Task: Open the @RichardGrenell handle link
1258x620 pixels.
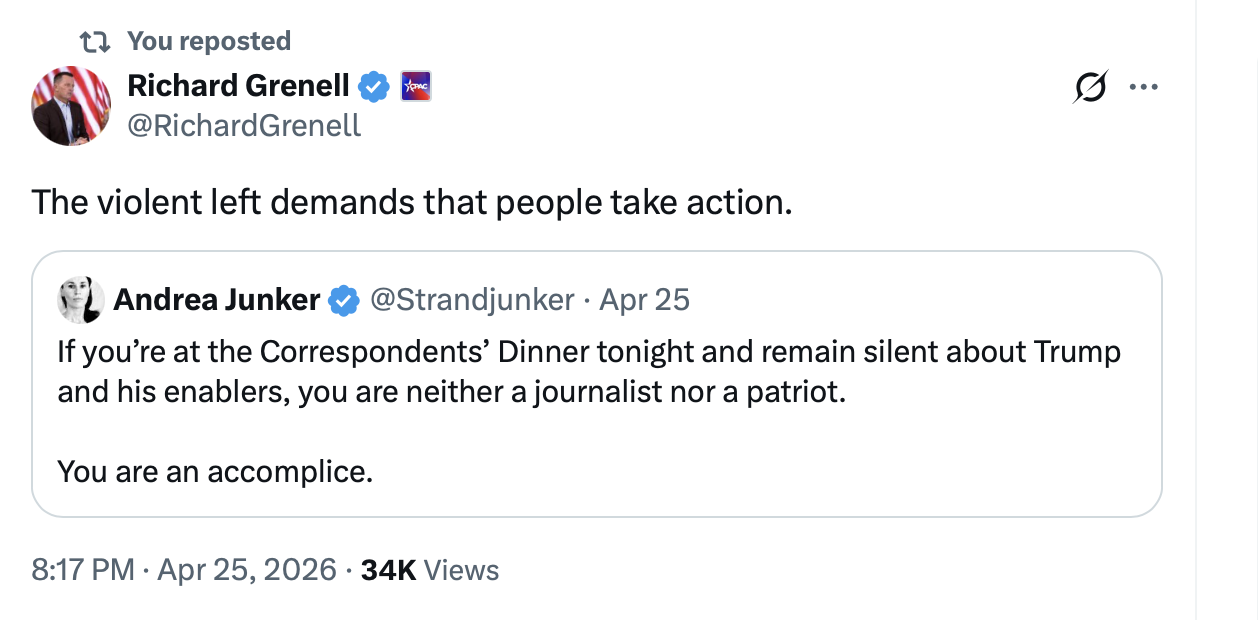Action: (x=244, y=125)
